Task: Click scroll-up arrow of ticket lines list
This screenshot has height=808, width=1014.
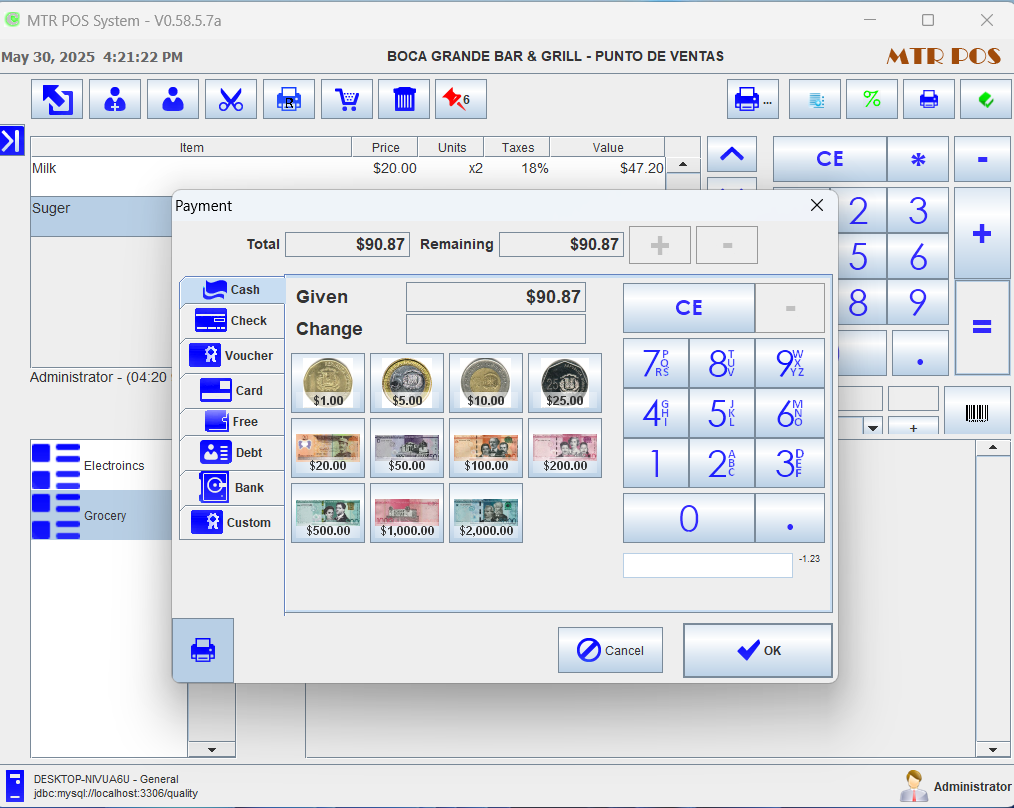Action: [x=682, y=165]
